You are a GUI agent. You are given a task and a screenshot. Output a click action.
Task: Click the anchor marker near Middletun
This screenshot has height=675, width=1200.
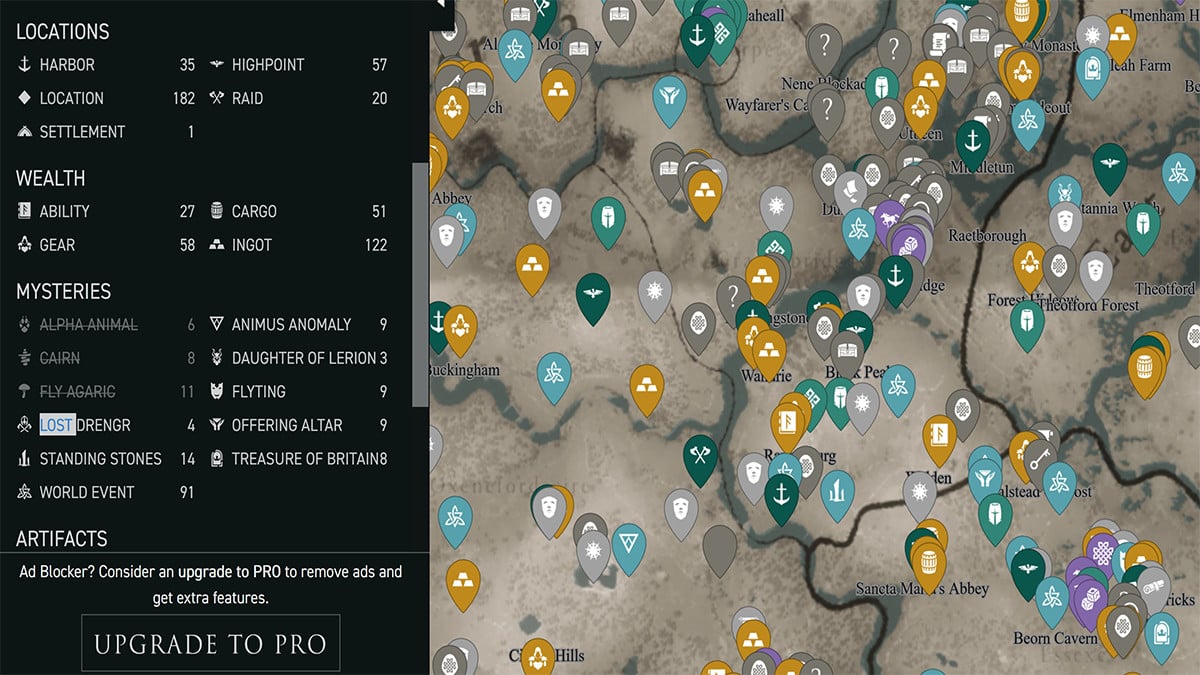(973, 140)
